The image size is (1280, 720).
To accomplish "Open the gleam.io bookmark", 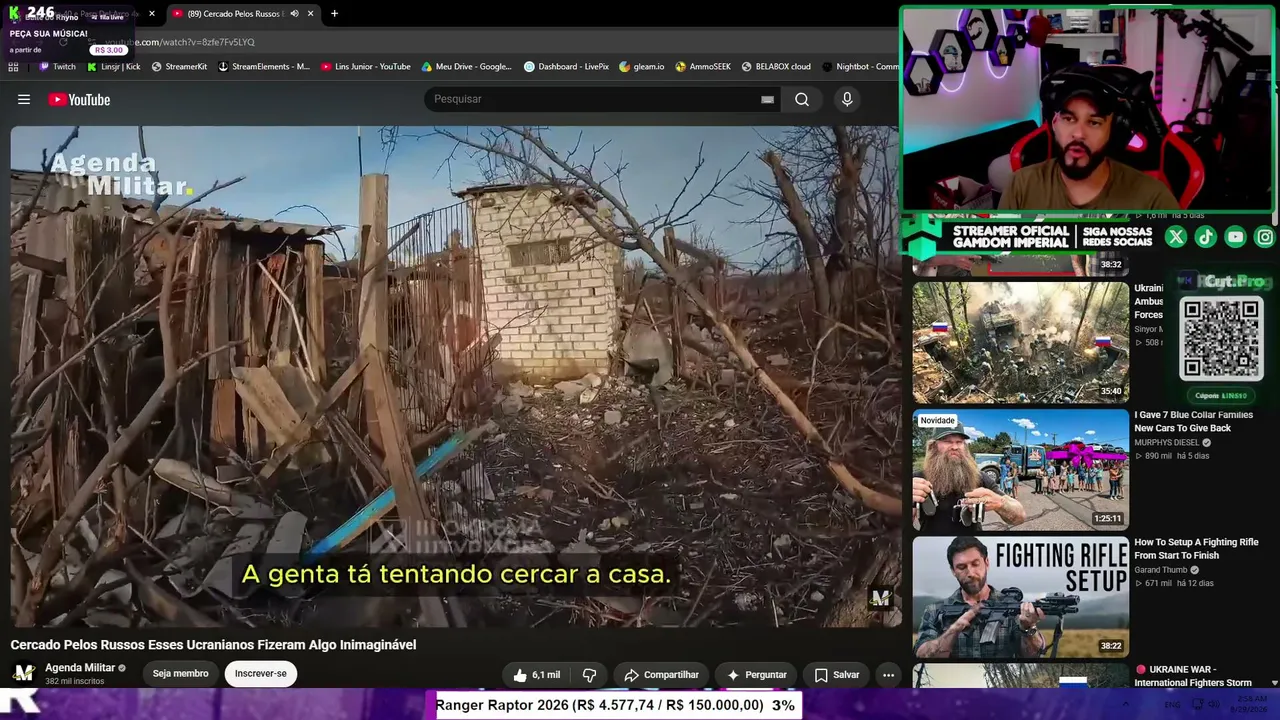I will coord(641,67).
